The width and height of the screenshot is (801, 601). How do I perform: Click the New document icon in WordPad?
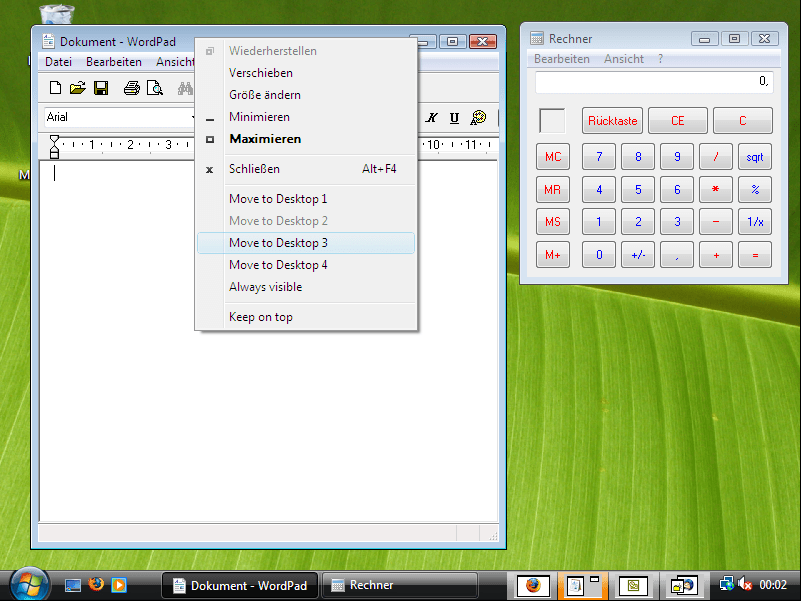click(x=55, y=88)
